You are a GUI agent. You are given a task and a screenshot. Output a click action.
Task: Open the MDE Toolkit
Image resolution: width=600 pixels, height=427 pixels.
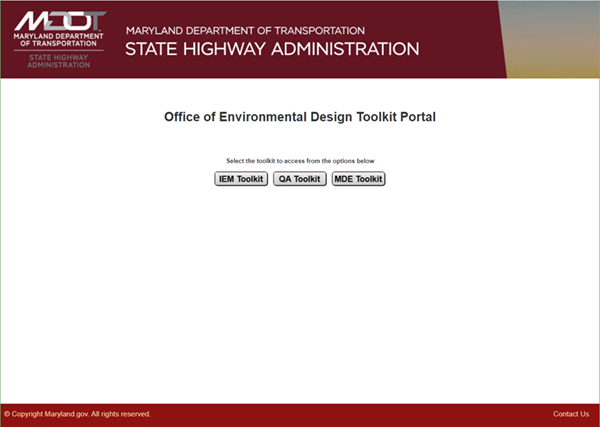coord(359,179)
